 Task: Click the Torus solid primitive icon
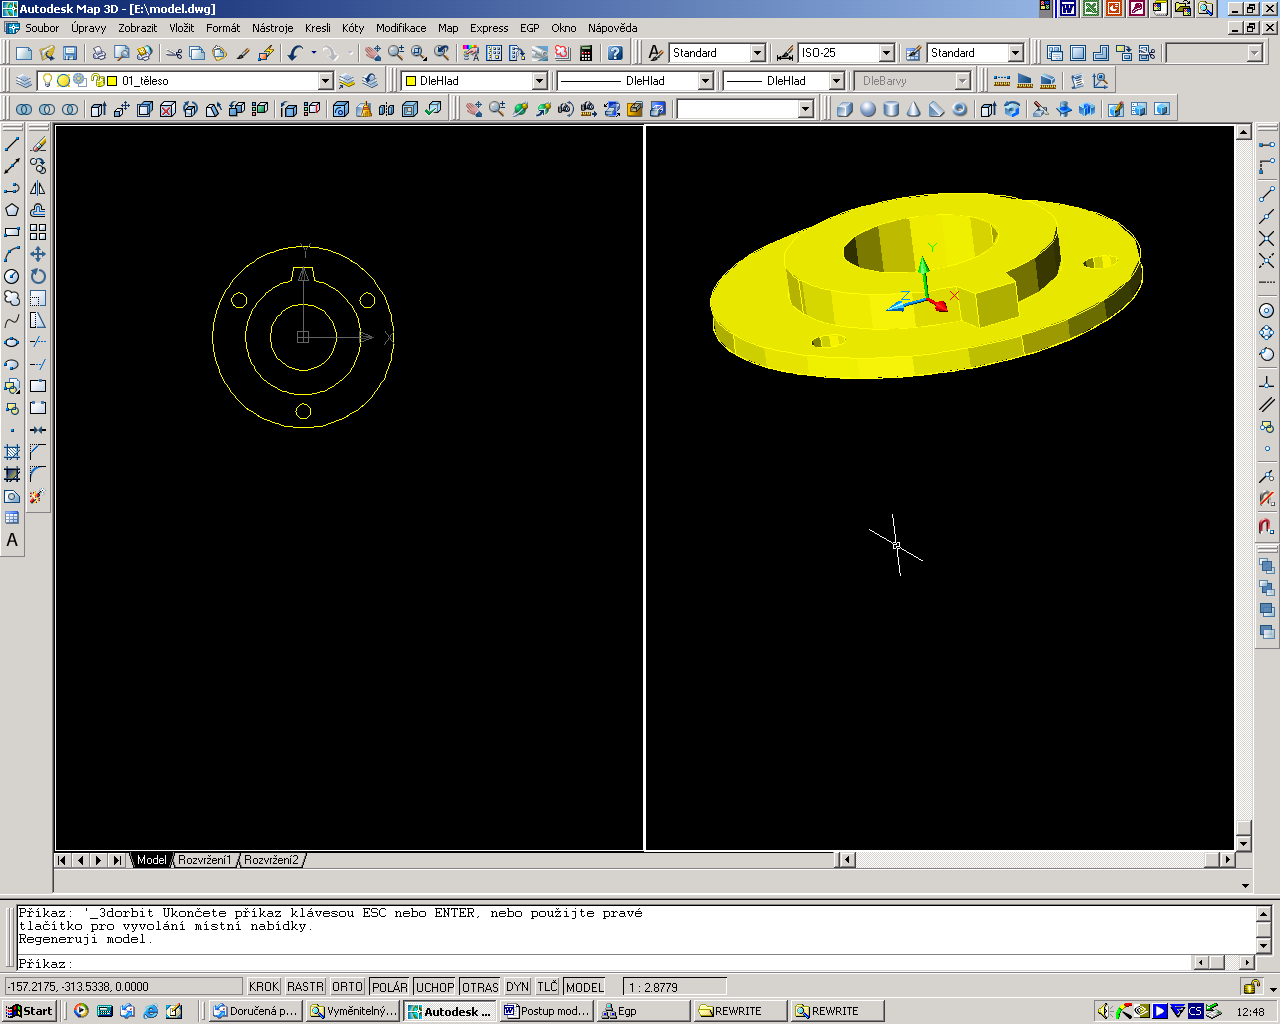pos(960,109)
